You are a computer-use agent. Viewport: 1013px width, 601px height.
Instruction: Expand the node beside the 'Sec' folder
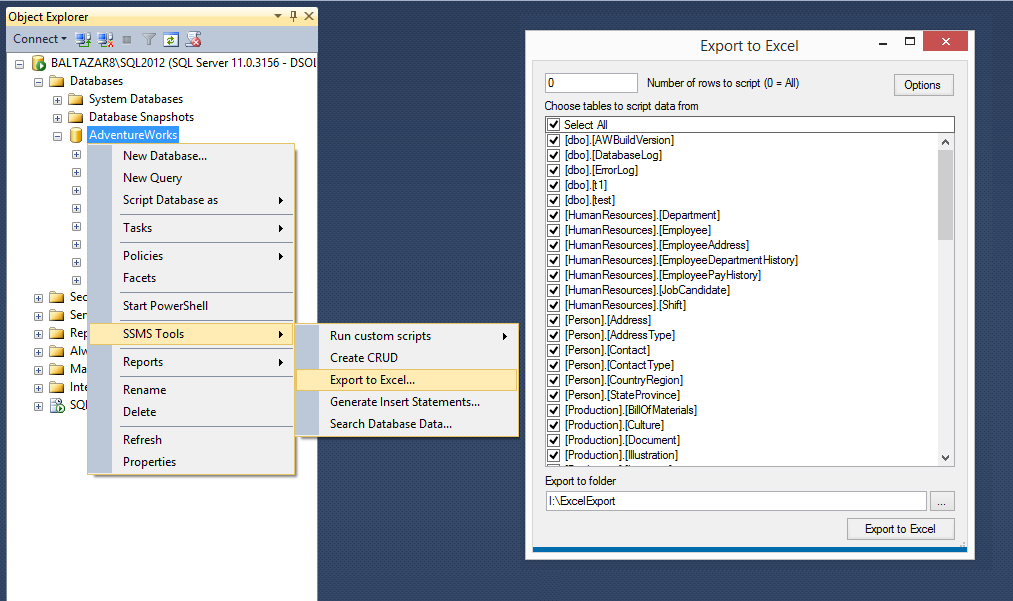38,299
